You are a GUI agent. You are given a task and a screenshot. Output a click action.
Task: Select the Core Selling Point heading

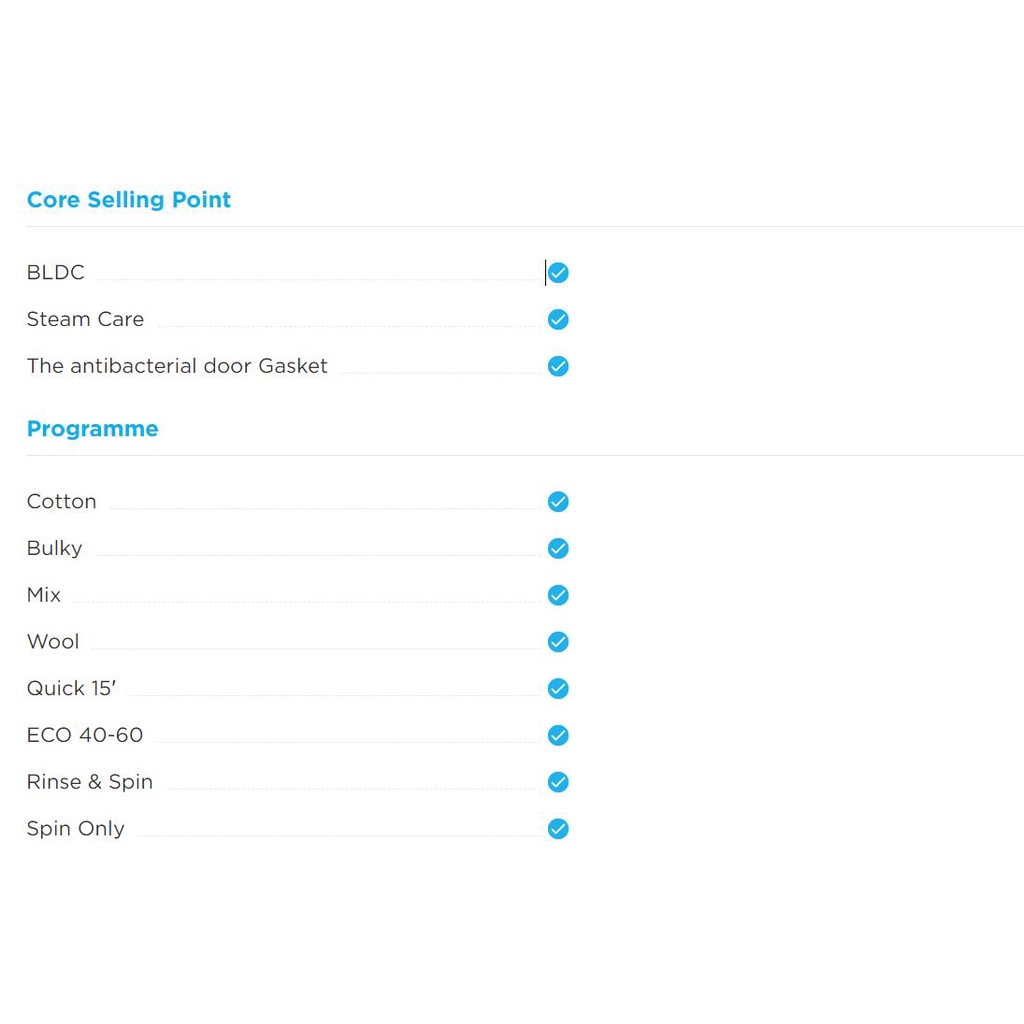129,200
